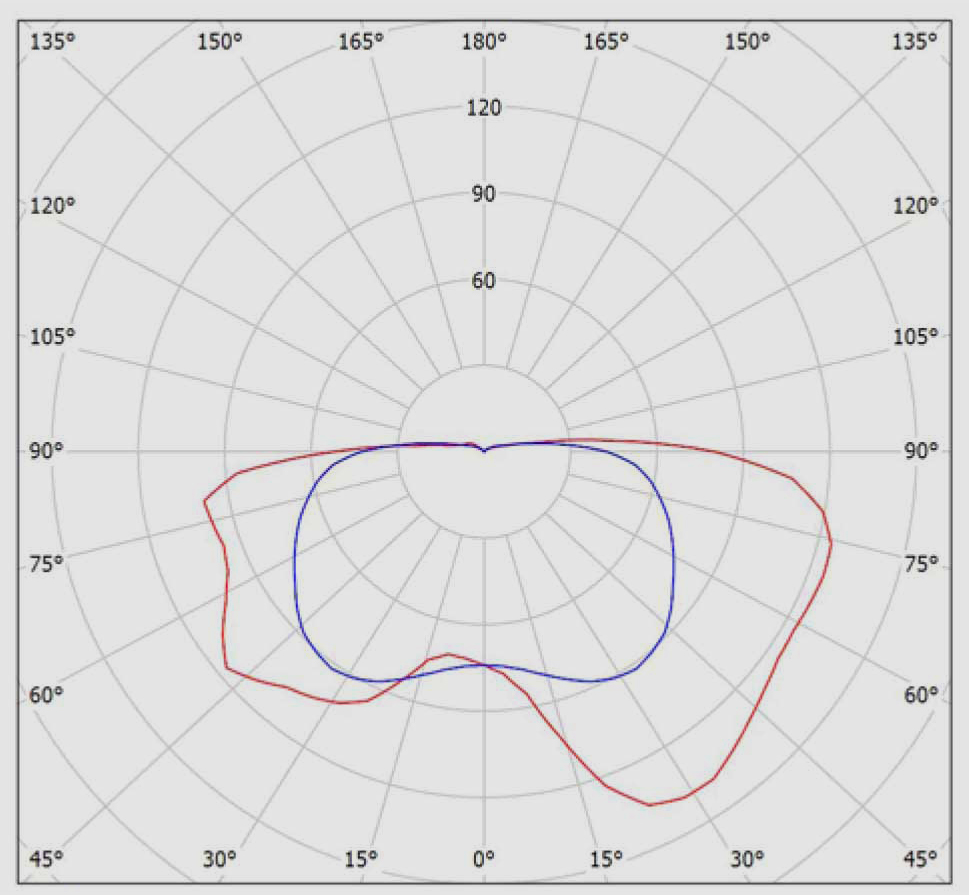
Task: Click the left-side 90° axis label
Action: (46, 451)
